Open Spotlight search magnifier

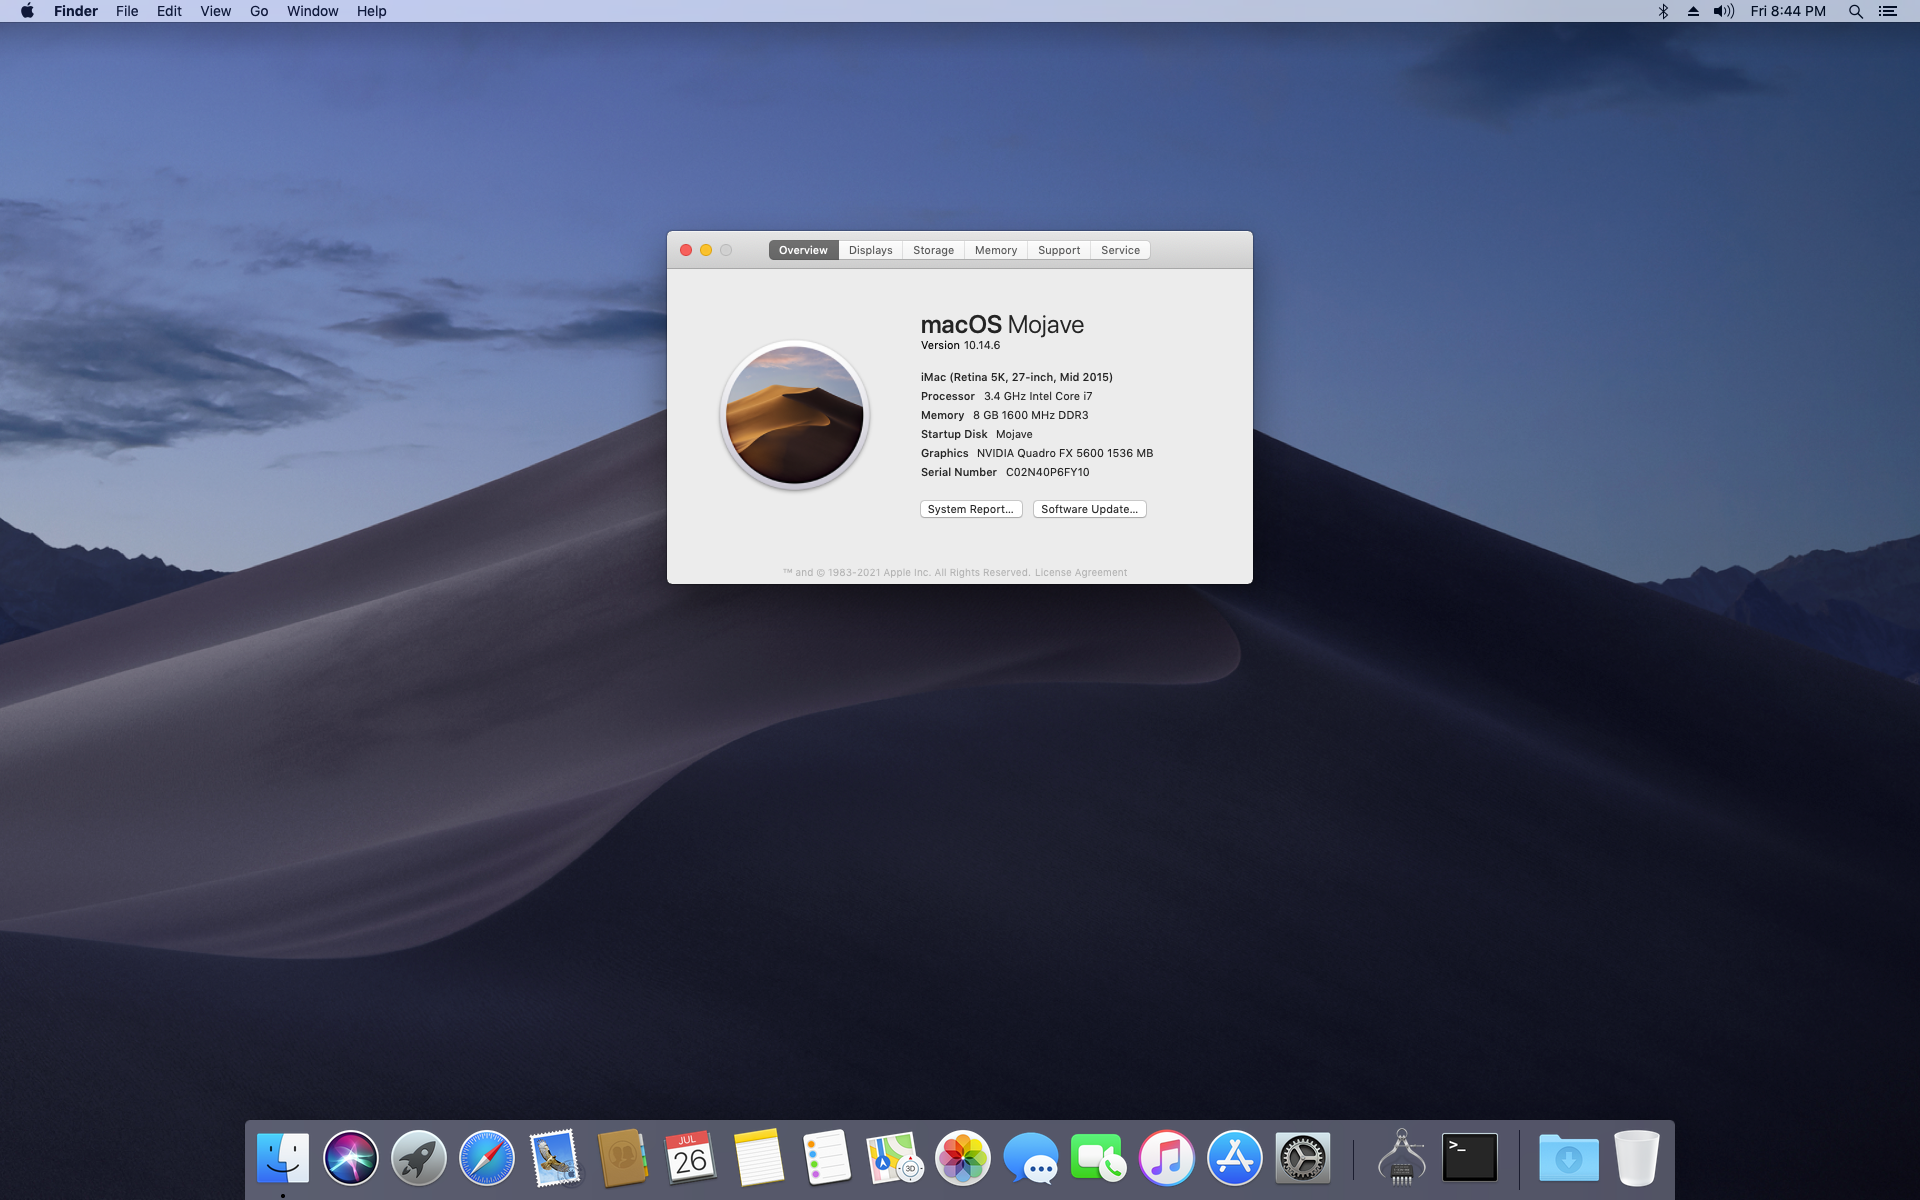(x=1855, y=11)
